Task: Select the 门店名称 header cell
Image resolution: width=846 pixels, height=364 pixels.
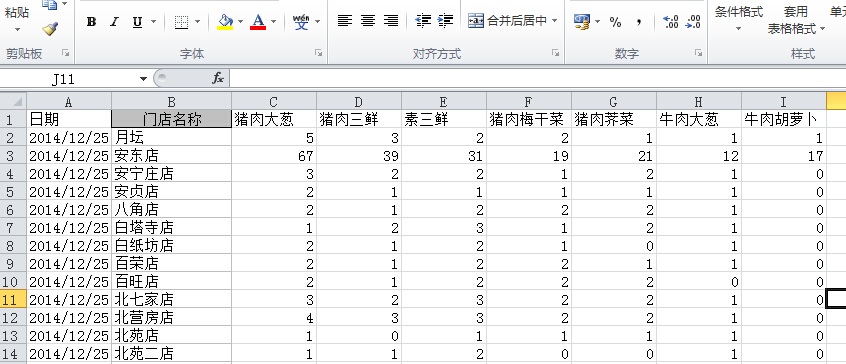Action: pyautogui.click(x=172, y=119)
